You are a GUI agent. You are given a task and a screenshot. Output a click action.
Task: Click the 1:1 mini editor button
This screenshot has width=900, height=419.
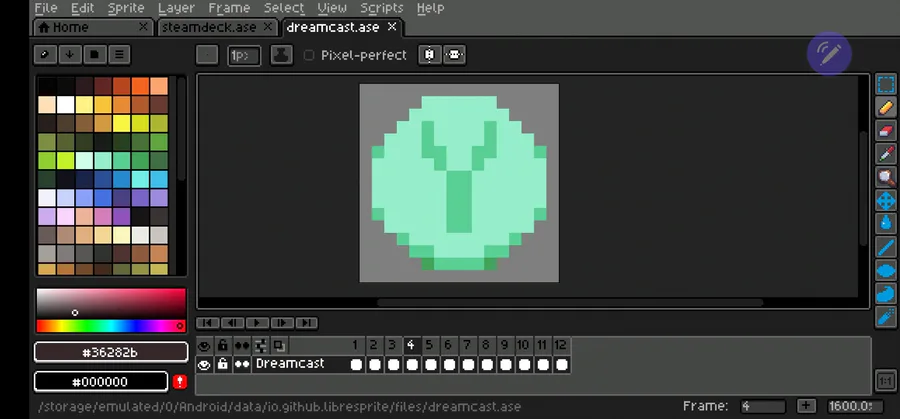[x=885, y=381]
